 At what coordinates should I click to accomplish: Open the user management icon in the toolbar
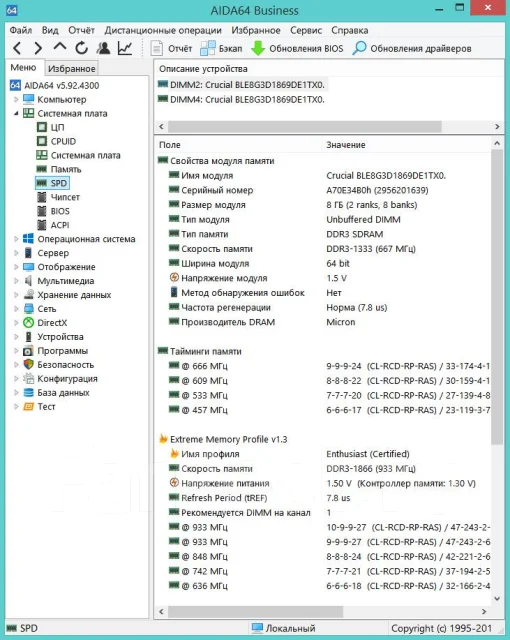pyautogui.click(x=103, y=48)
